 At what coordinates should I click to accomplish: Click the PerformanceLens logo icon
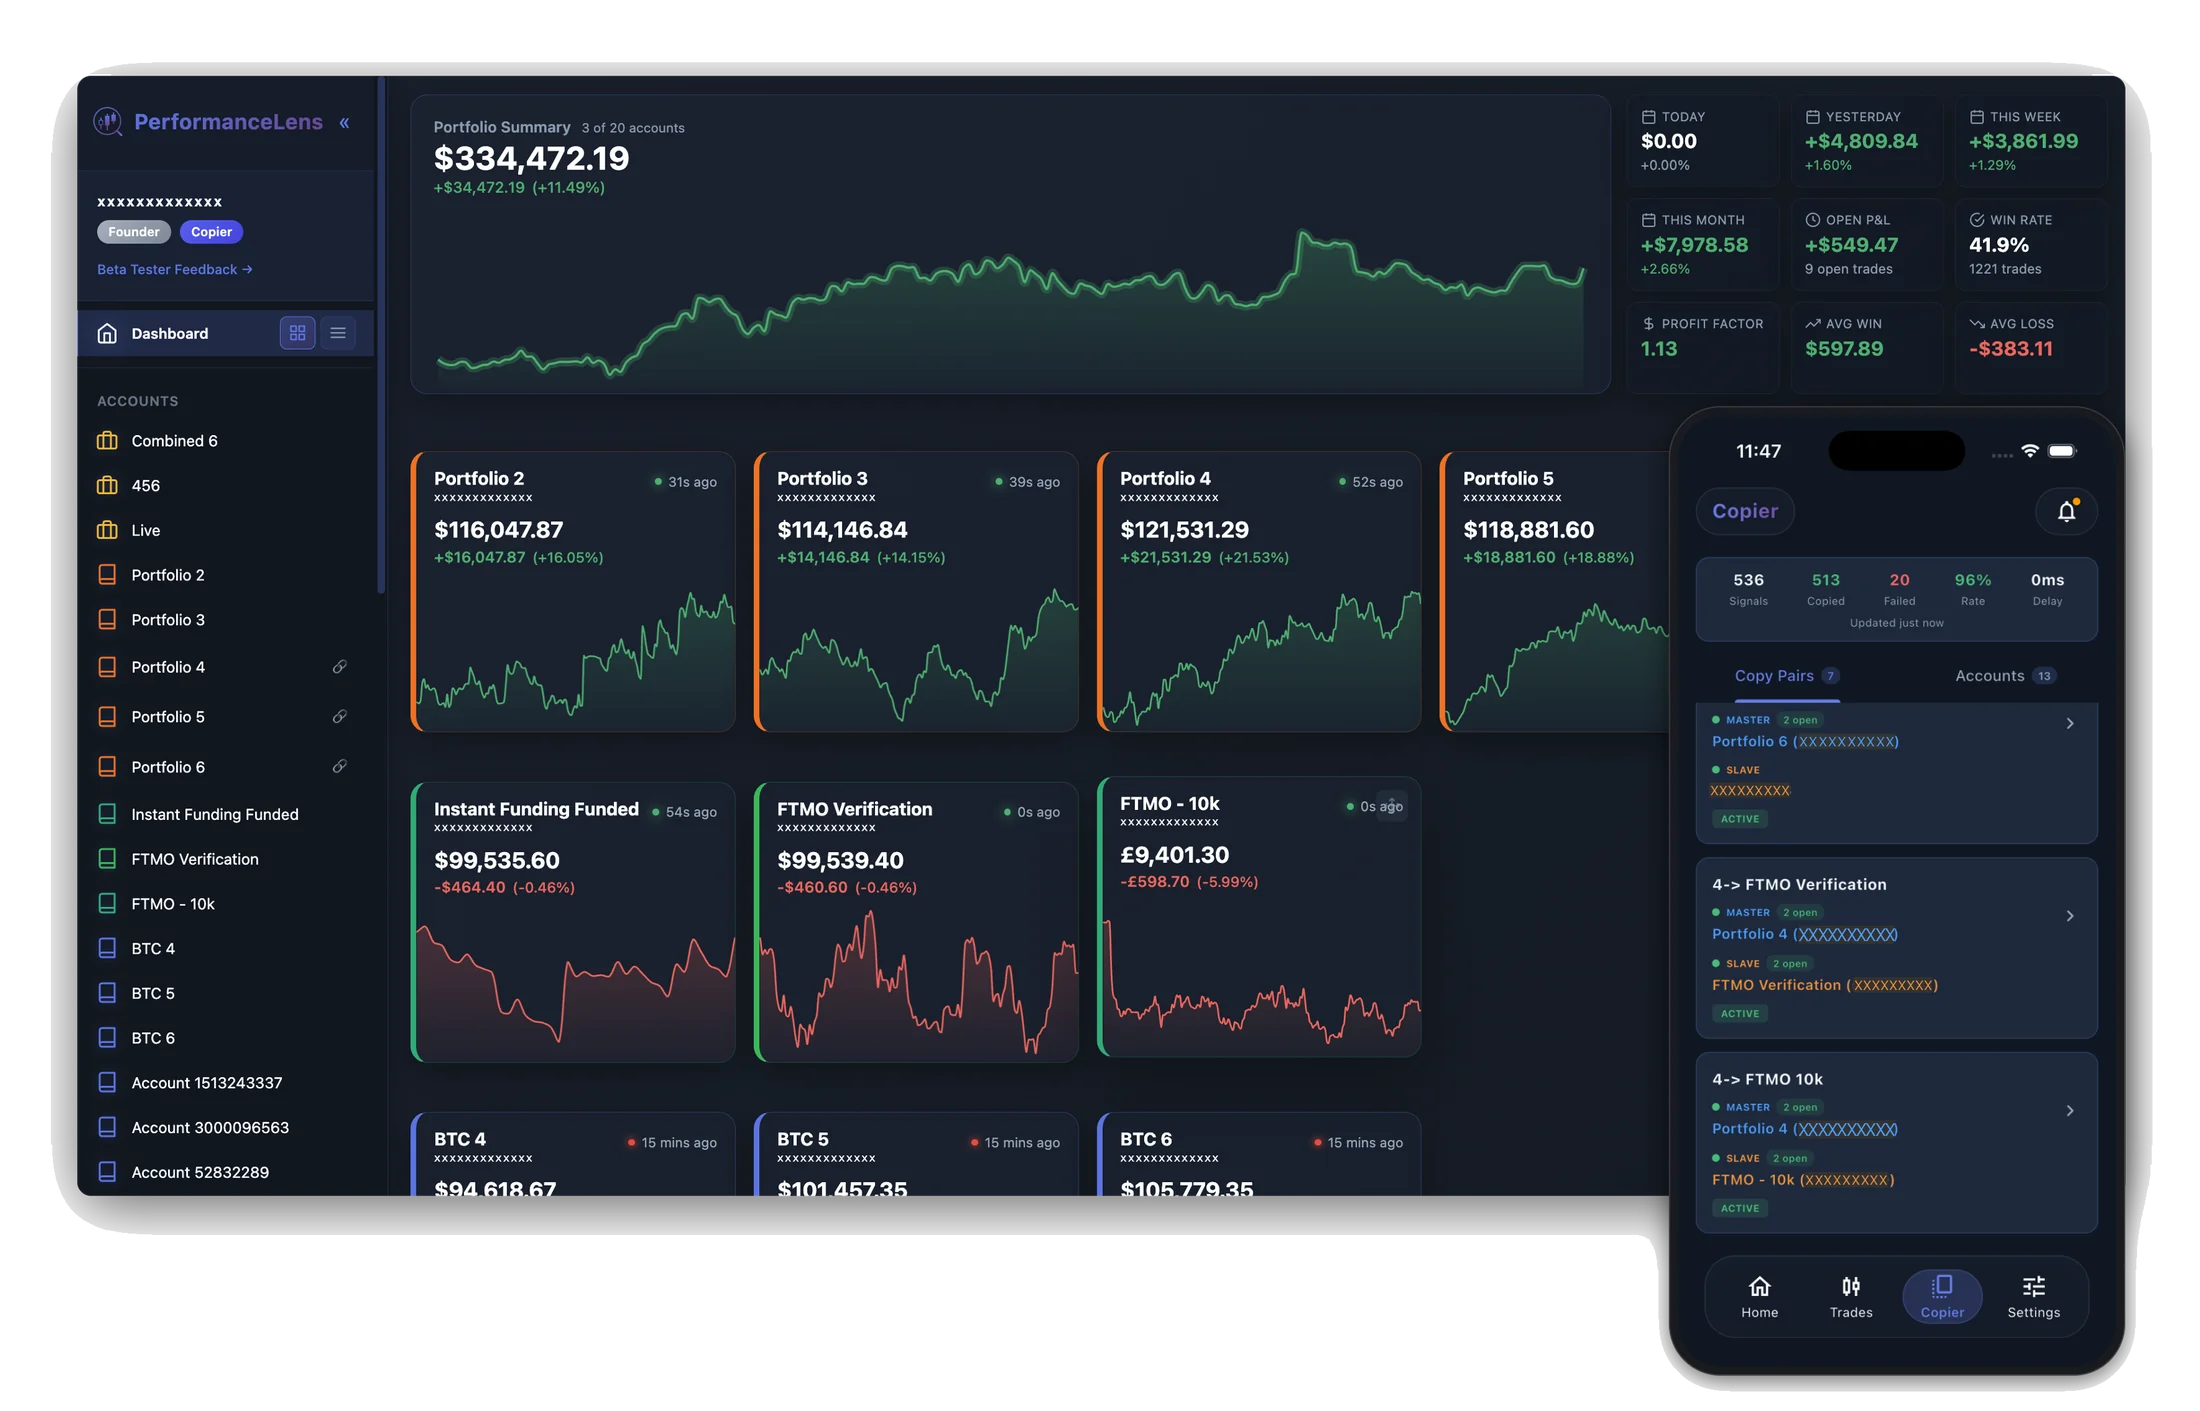tap(108, 122)
